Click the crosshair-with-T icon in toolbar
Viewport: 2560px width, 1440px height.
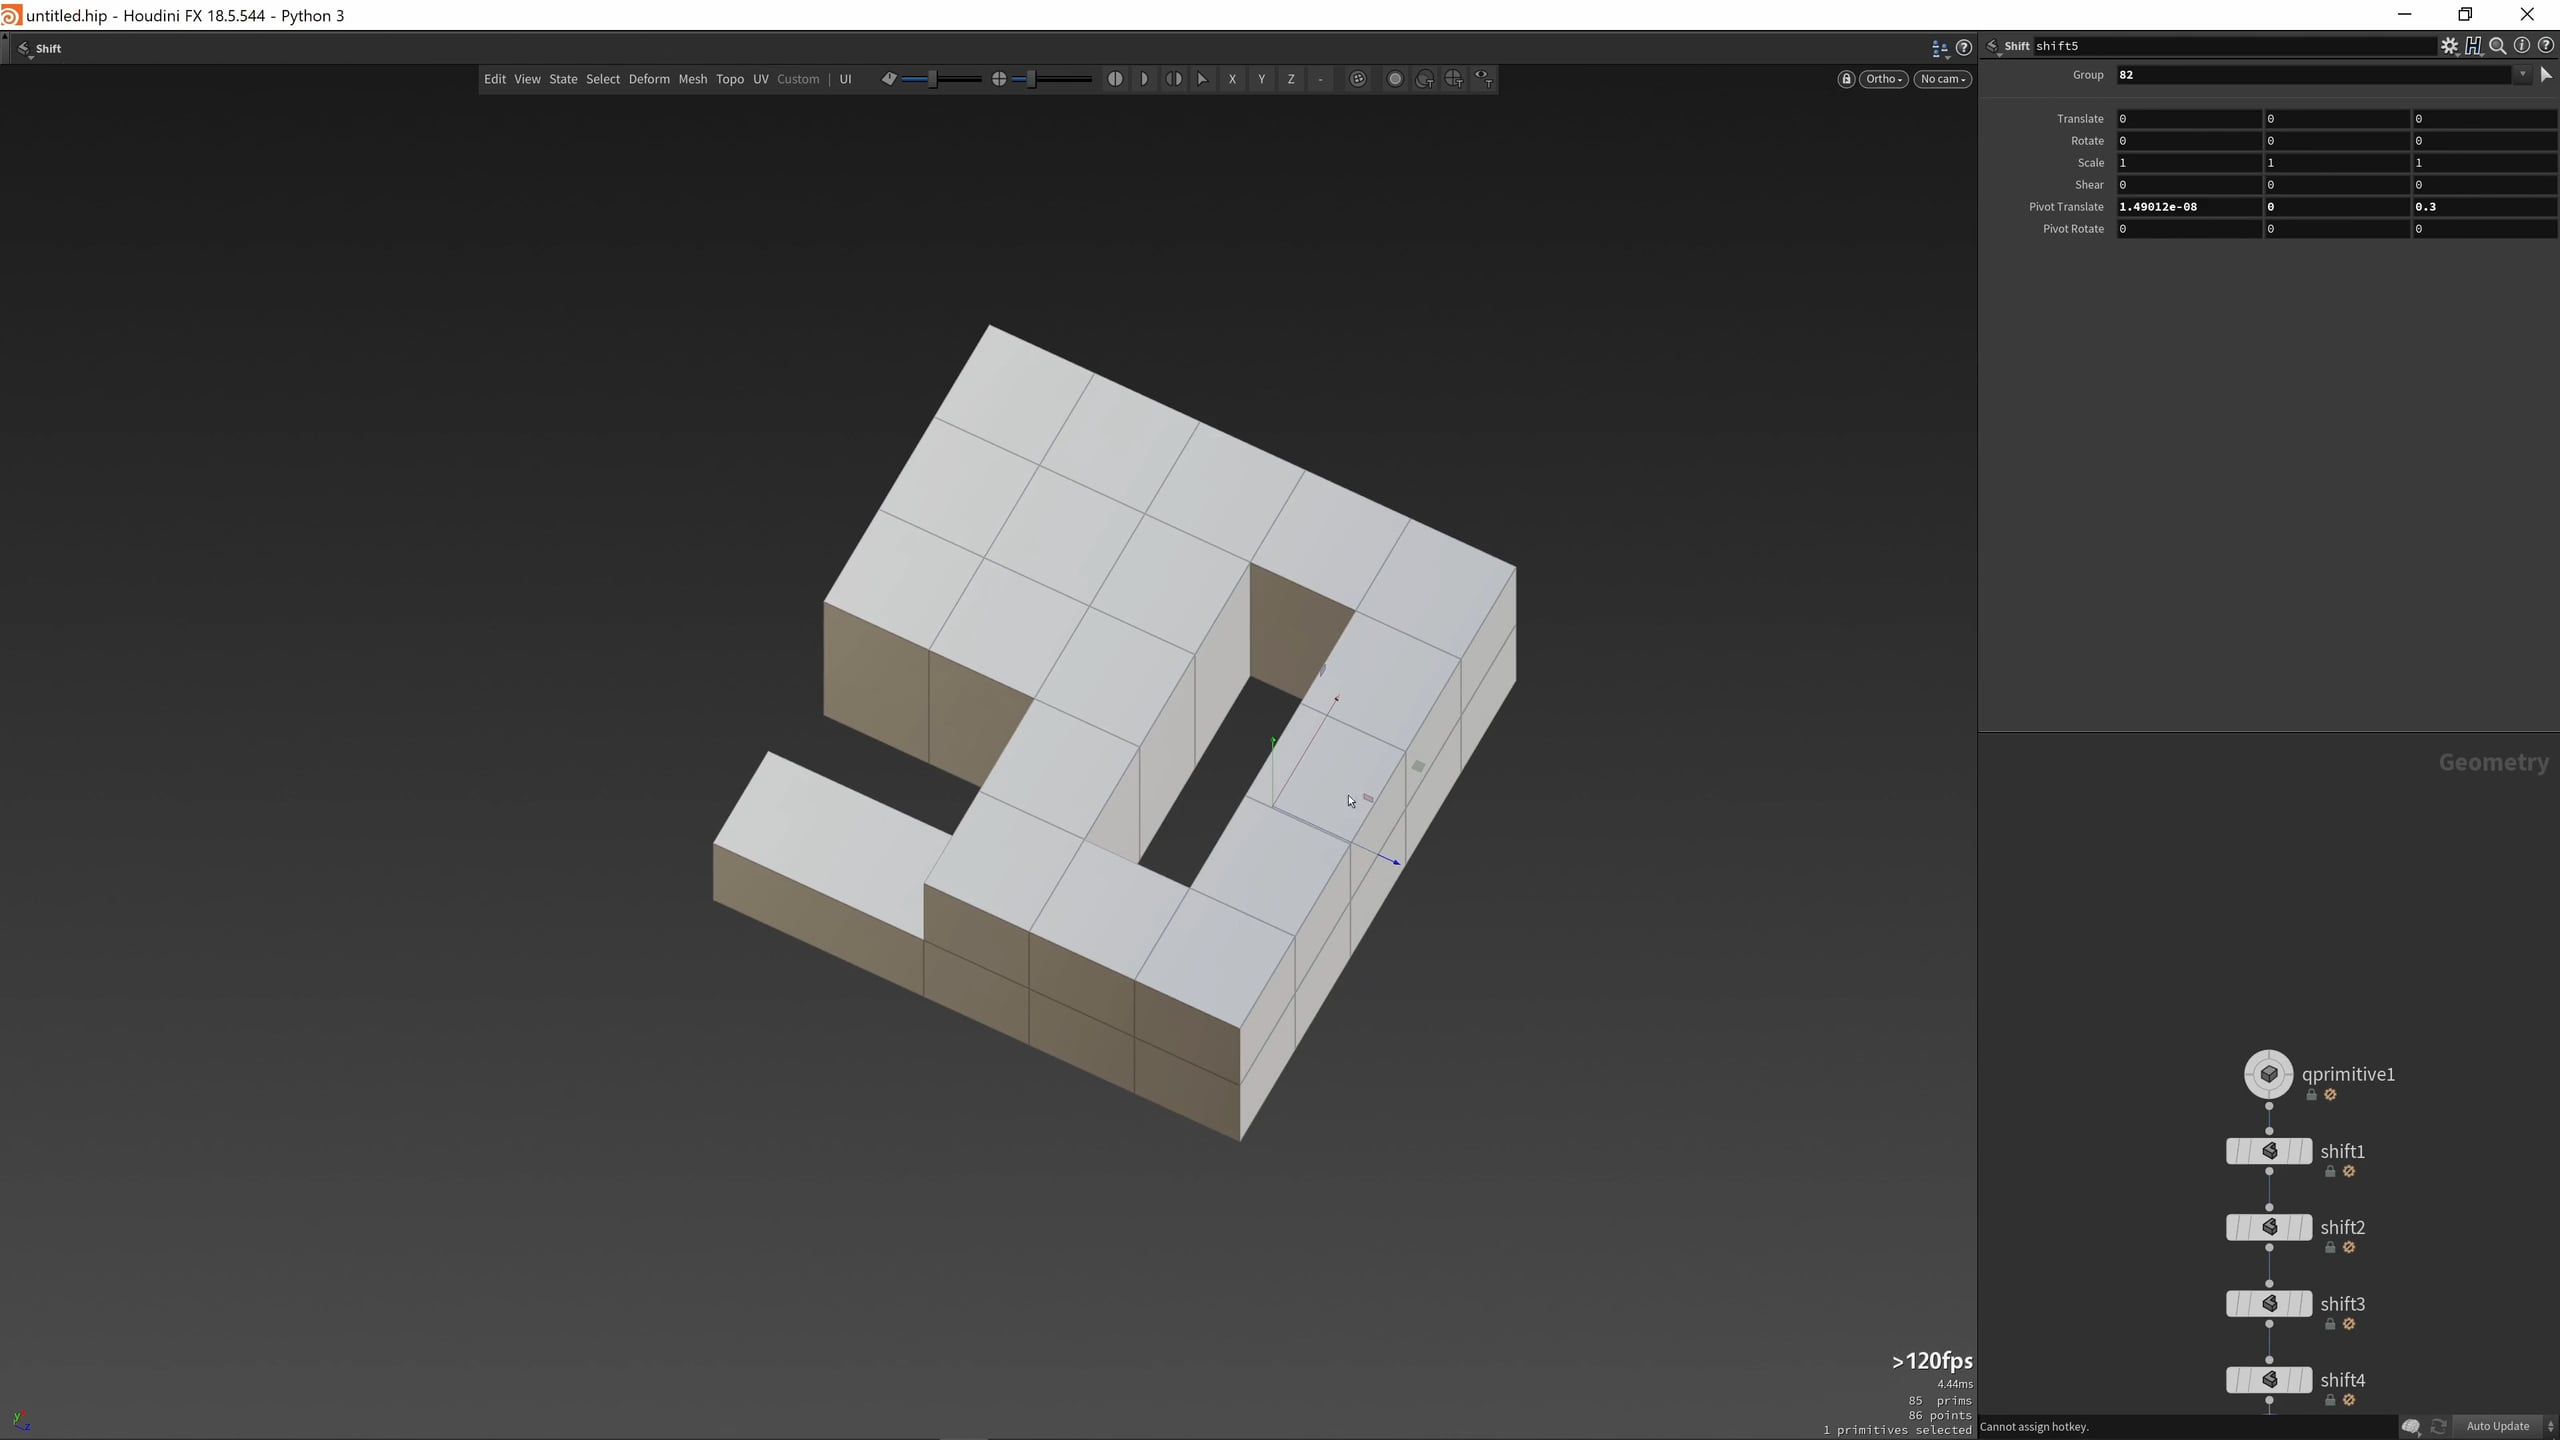[x=1454, y=79]
